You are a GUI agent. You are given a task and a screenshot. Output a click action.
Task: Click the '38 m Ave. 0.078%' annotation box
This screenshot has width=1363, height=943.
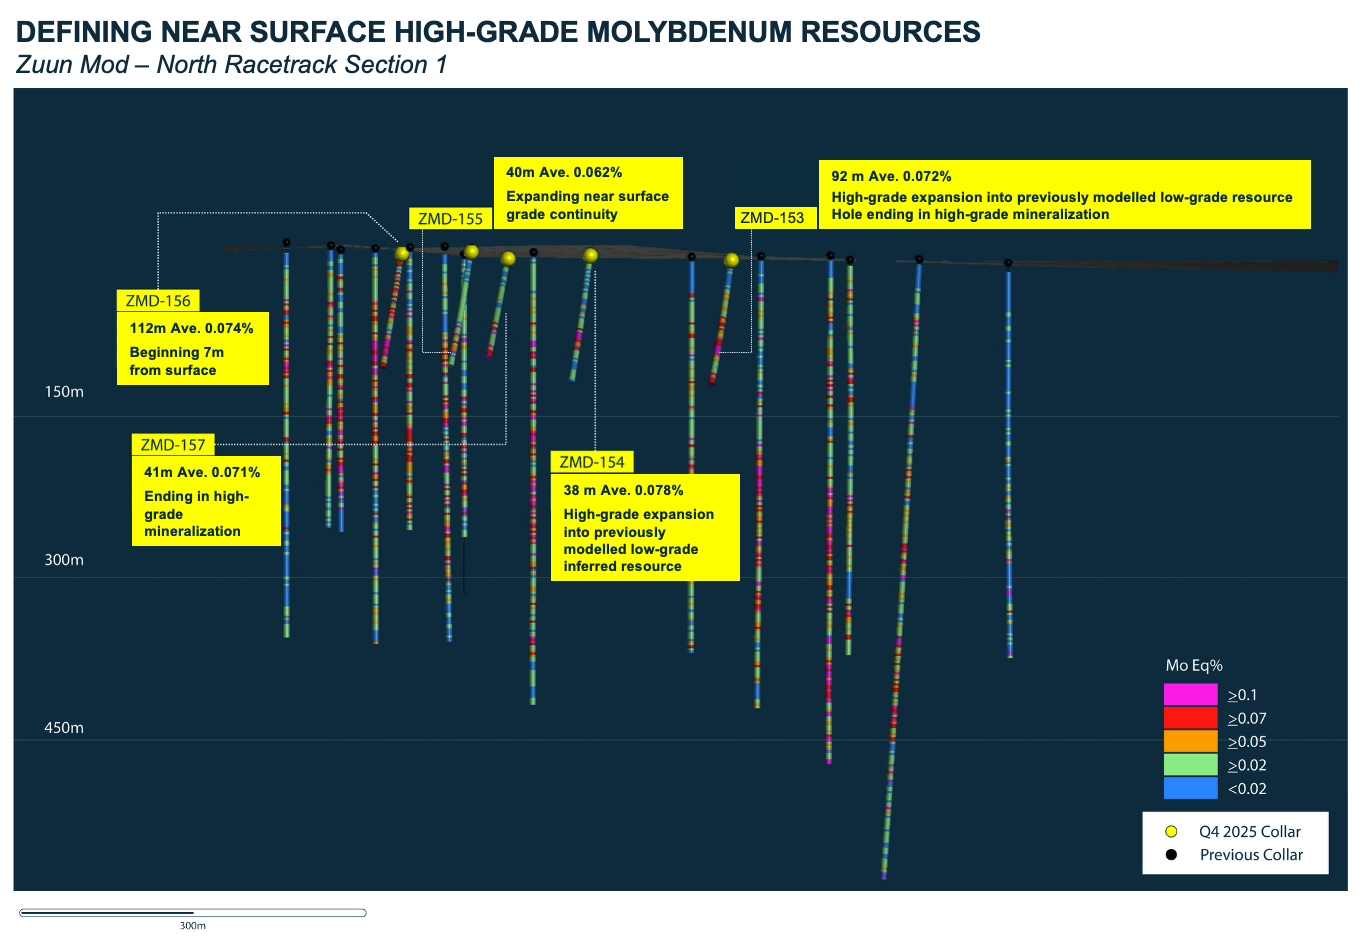coord(645,527)
